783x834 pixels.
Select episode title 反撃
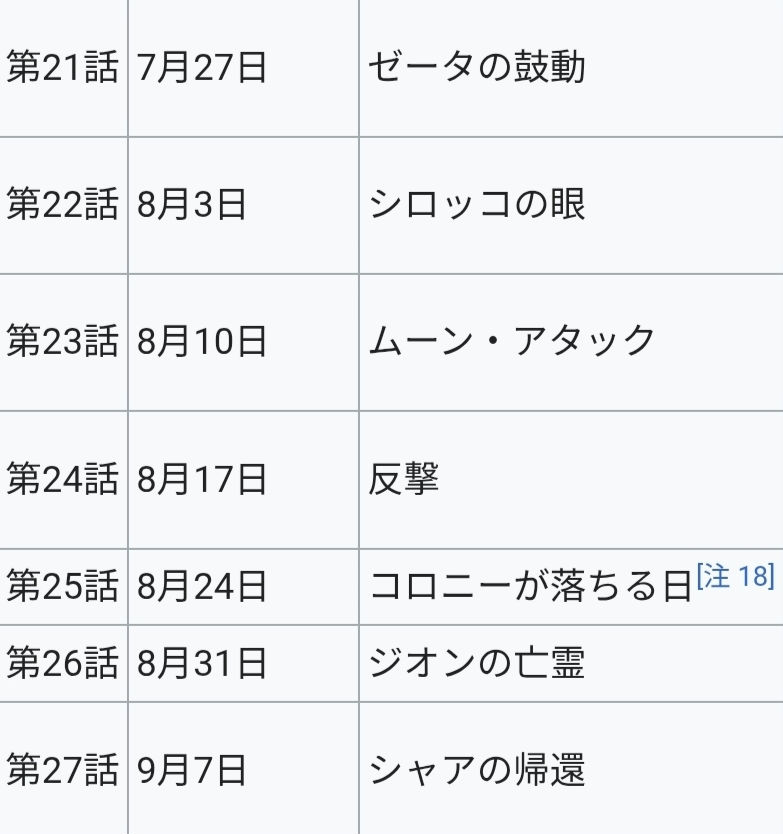403,480
